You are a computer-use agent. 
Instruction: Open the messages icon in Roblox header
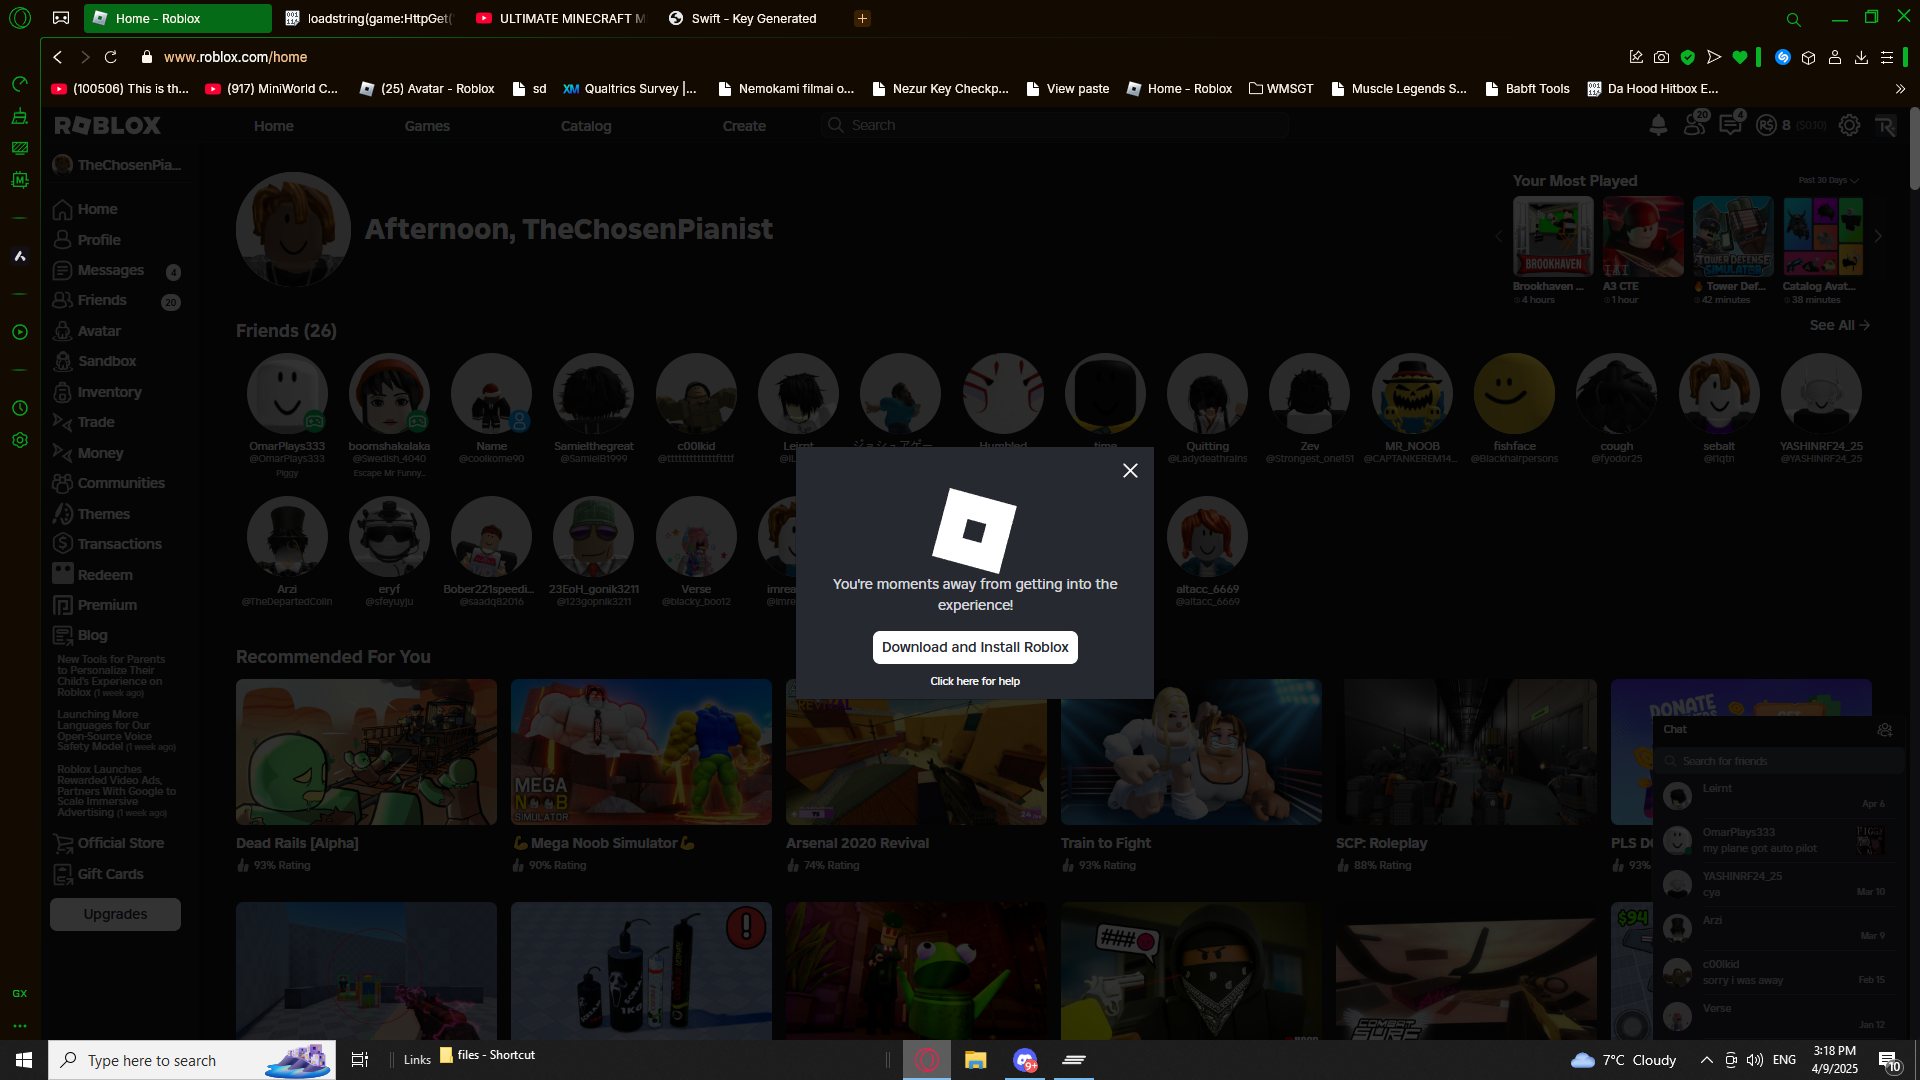pyautogui.click(x=1730, y=125)
